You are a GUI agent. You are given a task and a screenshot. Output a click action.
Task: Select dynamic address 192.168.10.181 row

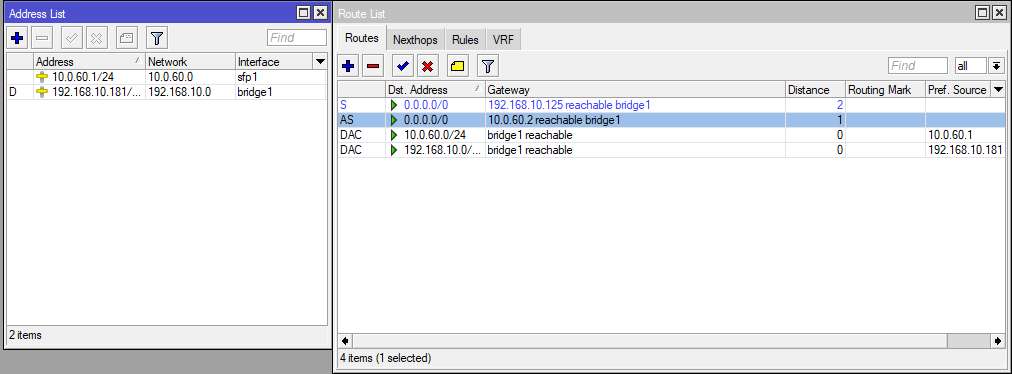(x=167, y=92)
